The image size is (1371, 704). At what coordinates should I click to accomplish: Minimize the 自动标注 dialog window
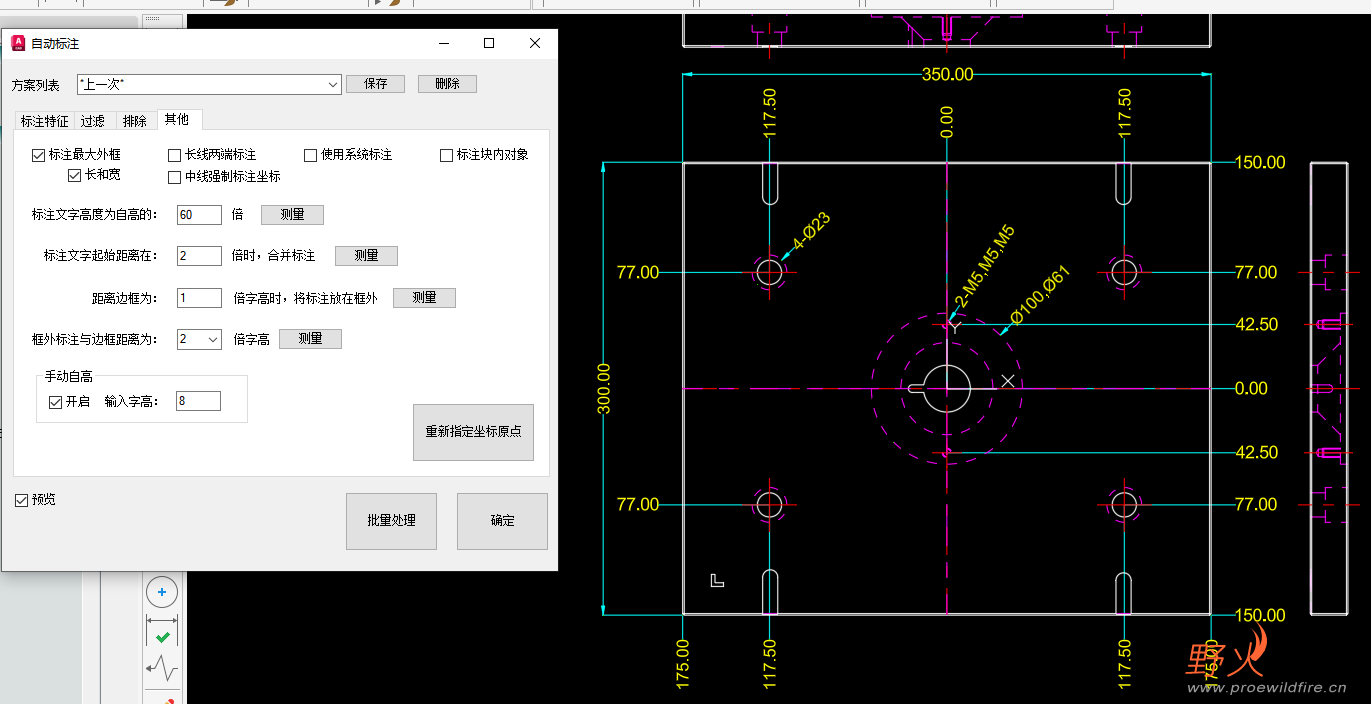(443, 43)
